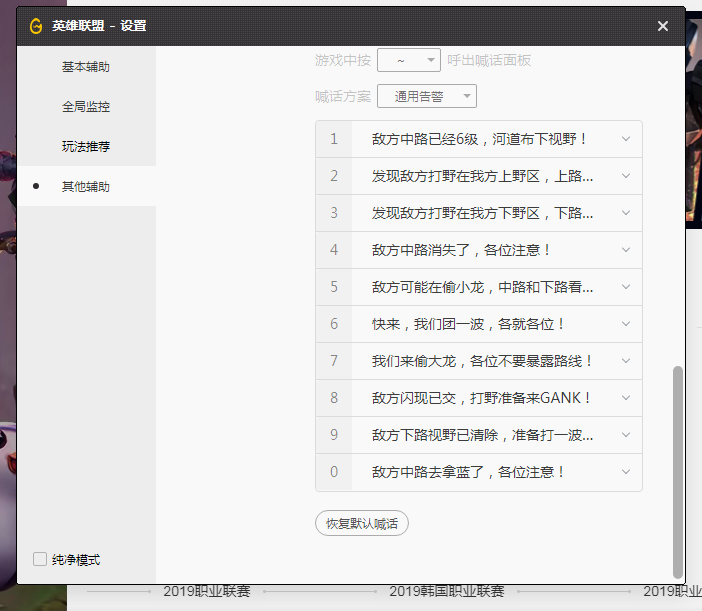702x611 pixels.
Task: Open the hotkey dropdown showing ~
Action: [408, 60]
